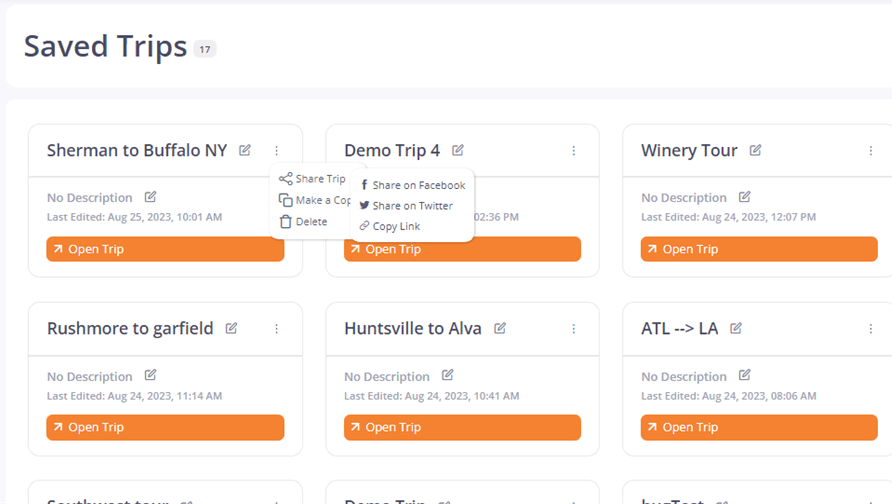
Task: Click the Sherman to Buffalo NY title text
Action: coord(137,150)
